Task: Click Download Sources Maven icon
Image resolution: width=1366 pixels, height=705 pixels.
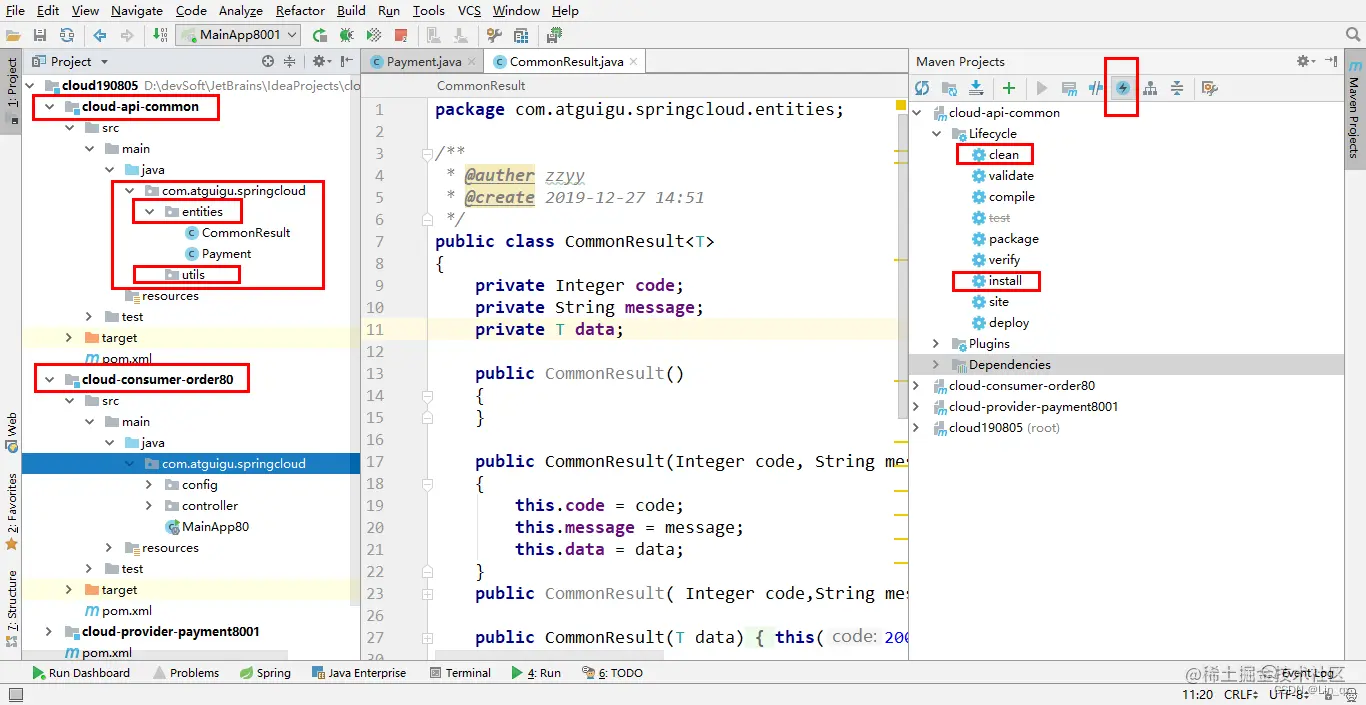Action: (x=976, y=88)
